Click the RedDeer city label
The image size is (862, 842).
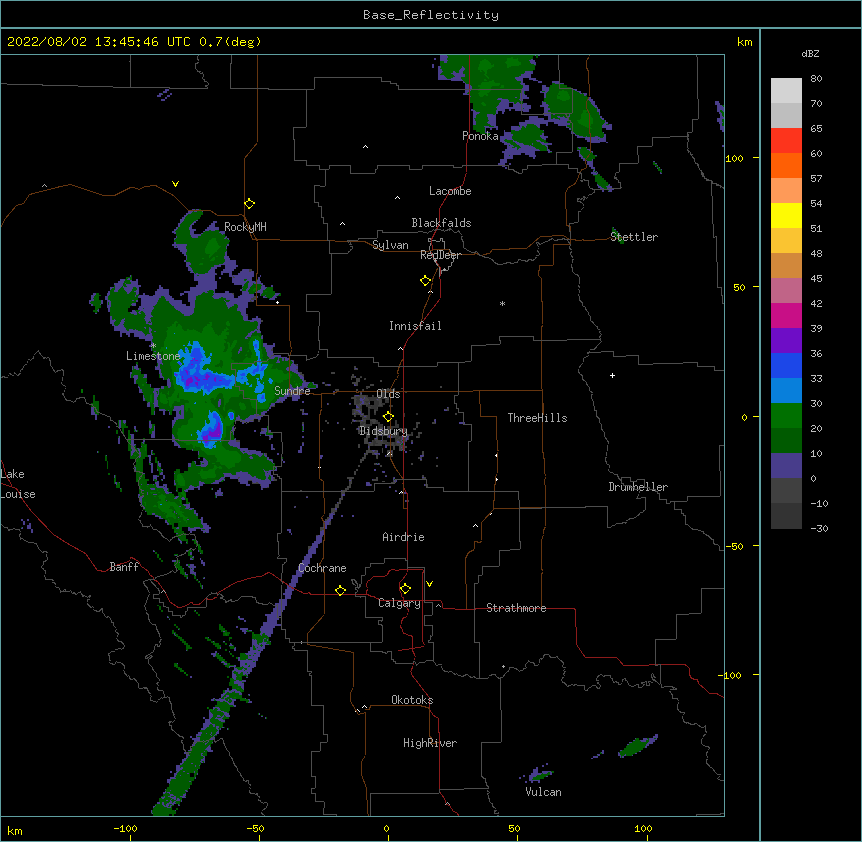(440, 255)
